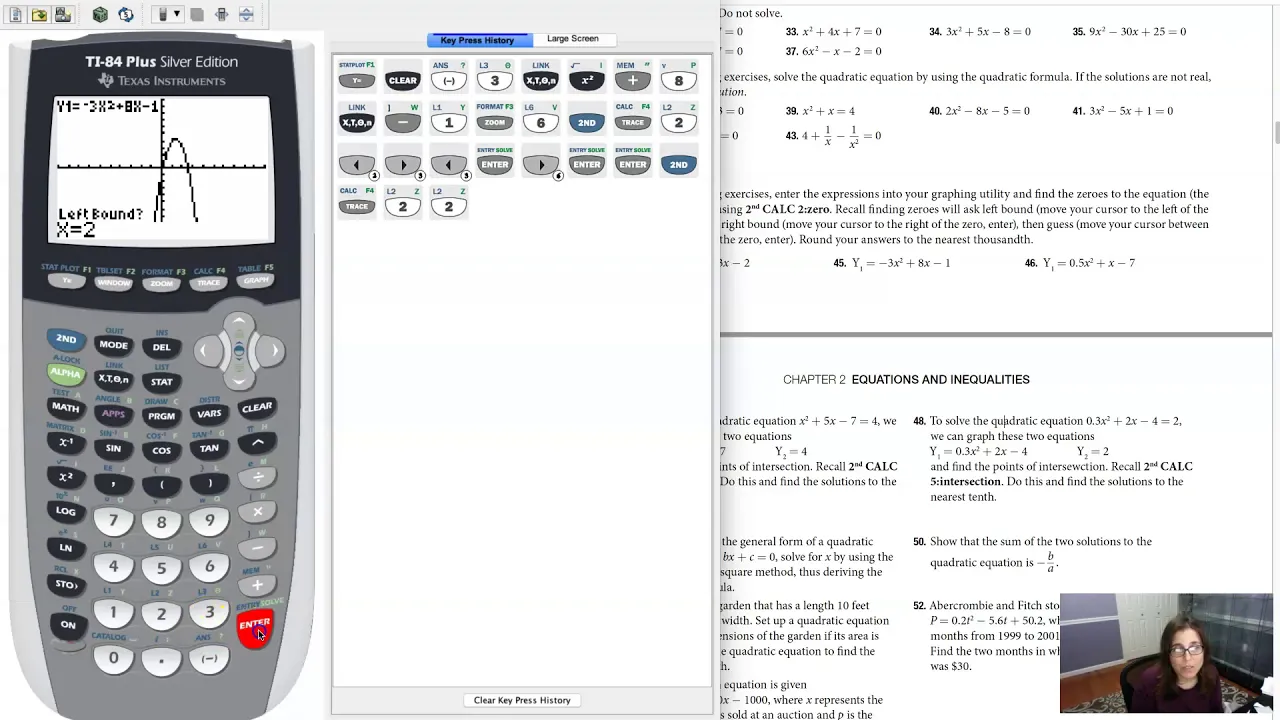Click the green cube toolbar icon
Viewport: 1280px width, 720px height.
pyautogui.click(x=100, y=14)
